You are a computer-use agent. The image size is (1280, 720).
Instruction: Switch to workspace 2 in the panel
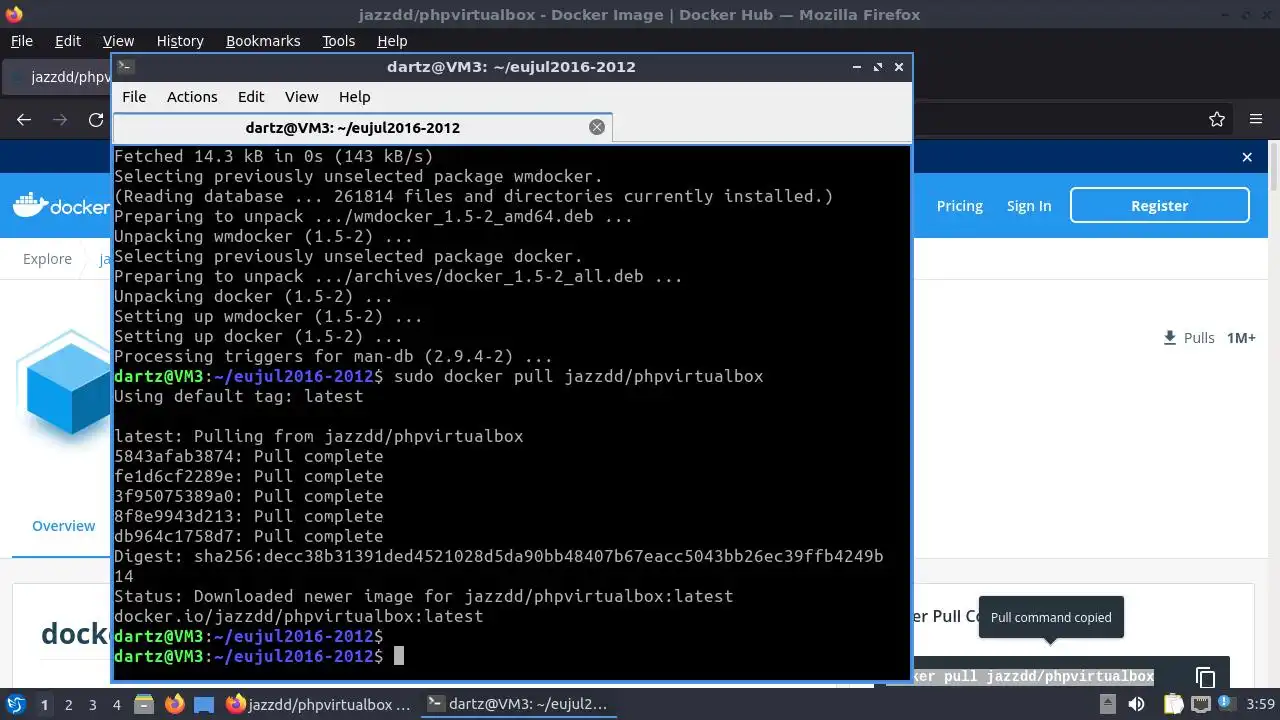point(68,705)
